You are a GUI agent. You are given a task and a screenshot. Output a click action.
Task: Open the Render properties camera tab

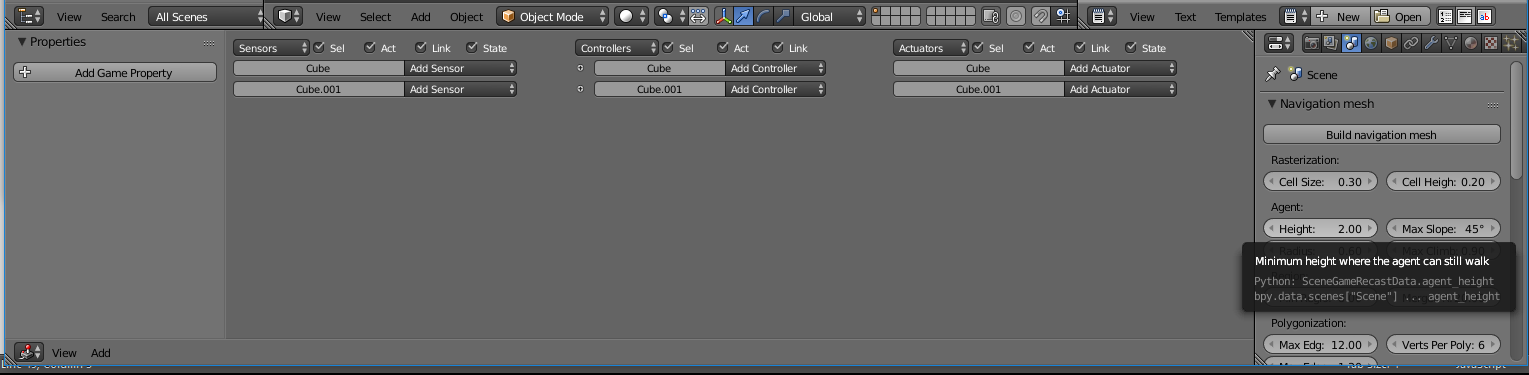pos(1311,43)
